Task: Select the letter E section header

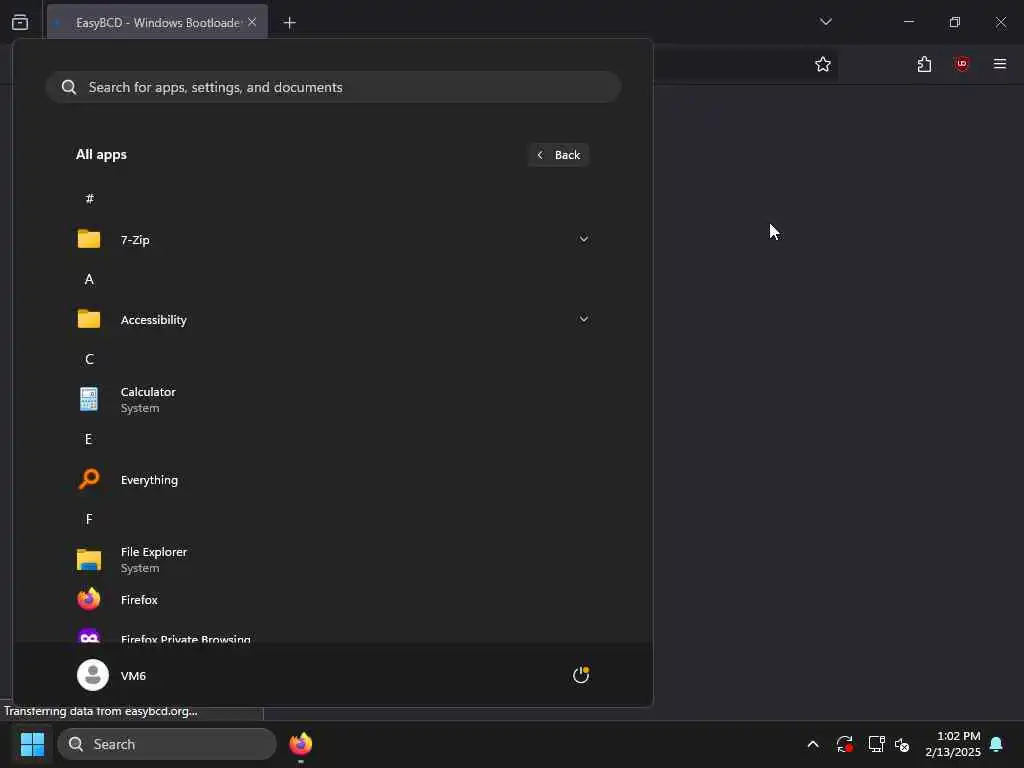Action: click(89, 440)
